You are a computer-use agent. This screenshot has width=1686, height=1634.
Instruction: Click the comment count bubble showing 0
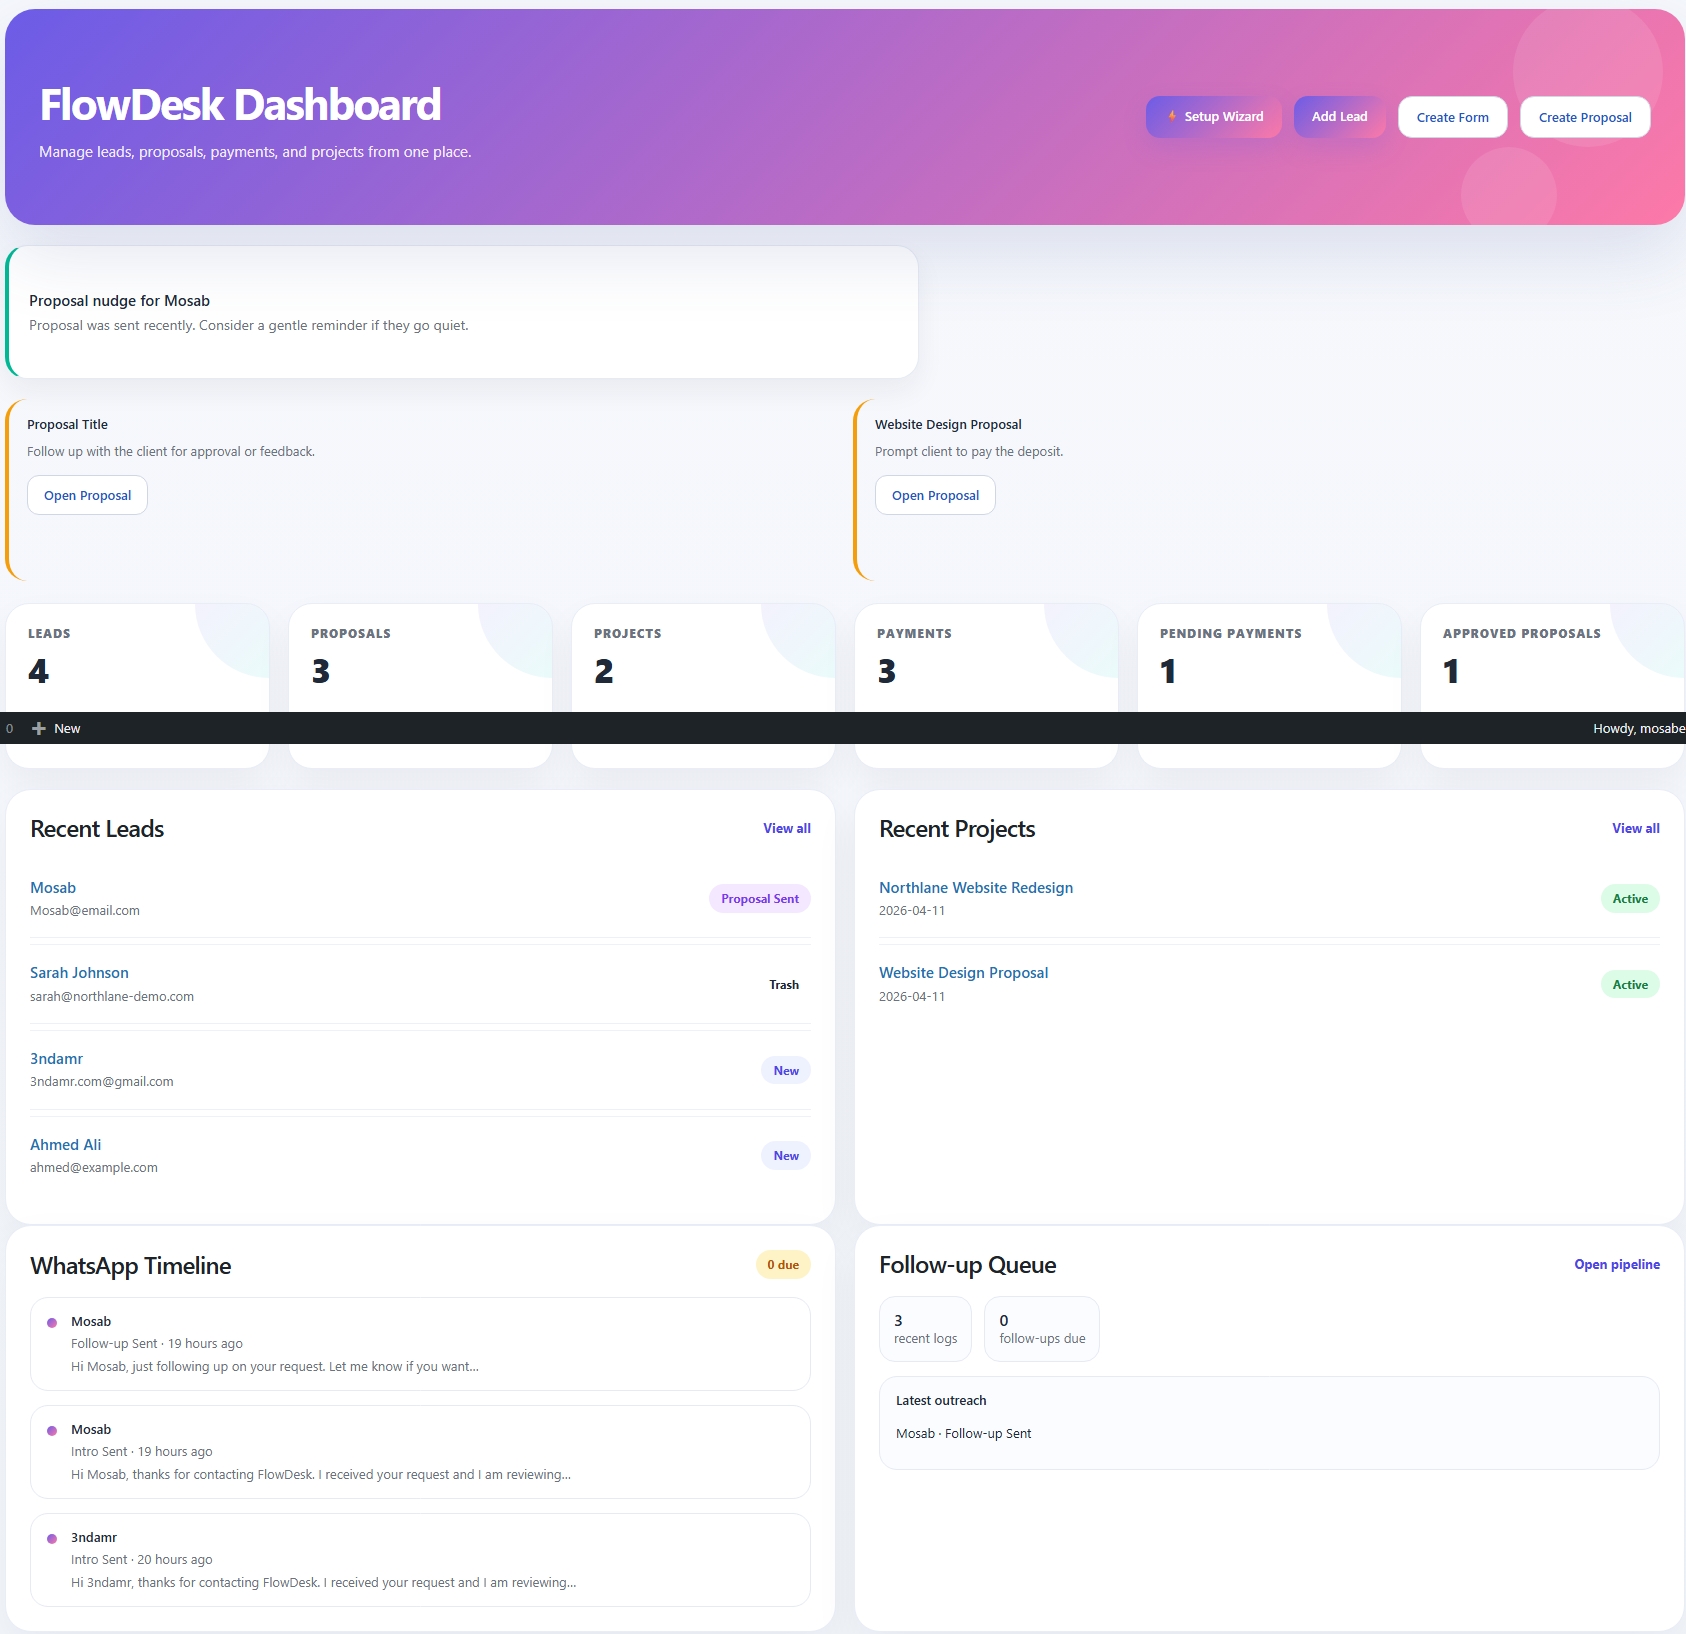tap(8, 728)
